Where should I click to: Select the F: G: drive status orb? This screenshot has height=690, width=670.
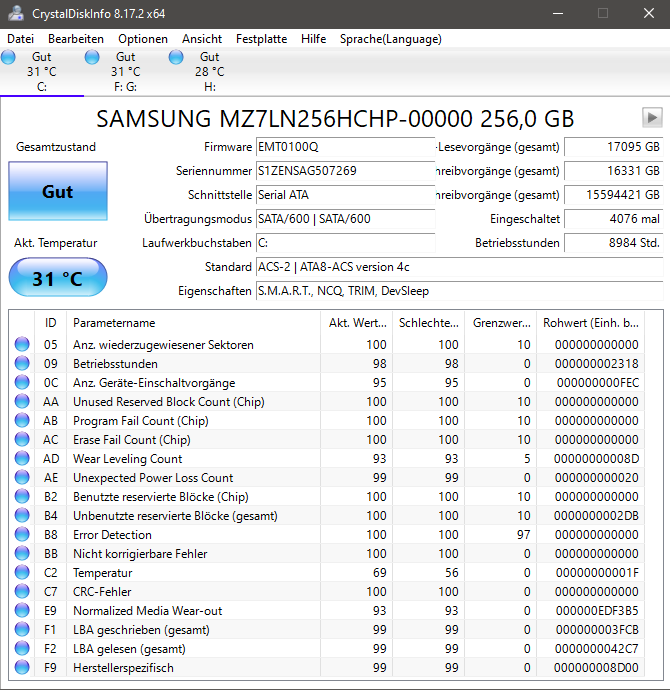tap(92, 57)
